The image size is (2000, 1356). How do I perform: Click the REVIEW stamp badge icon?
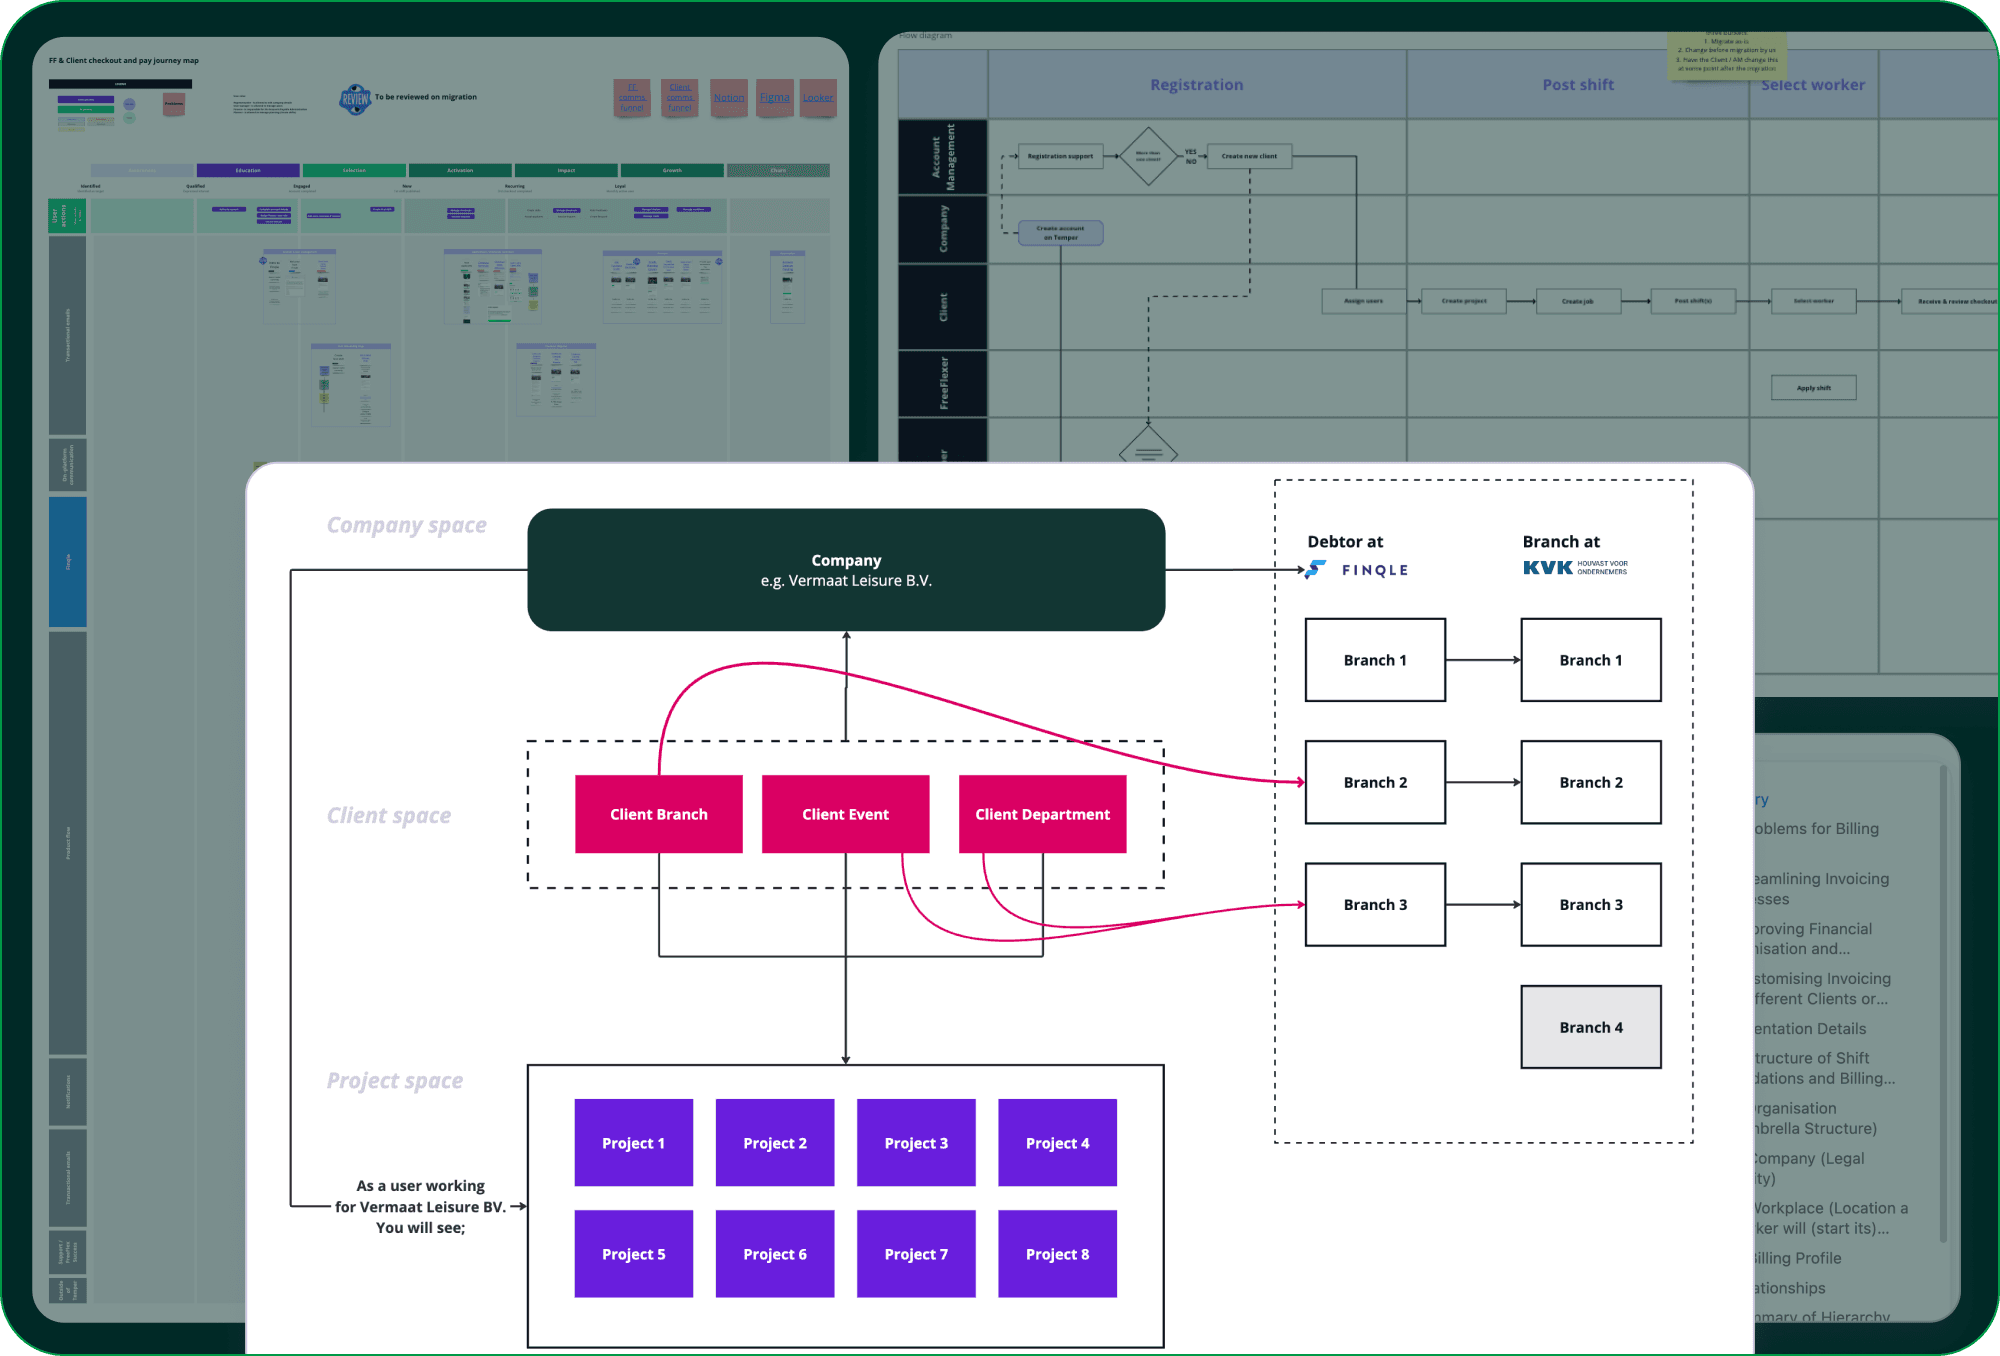pos(355,99)
